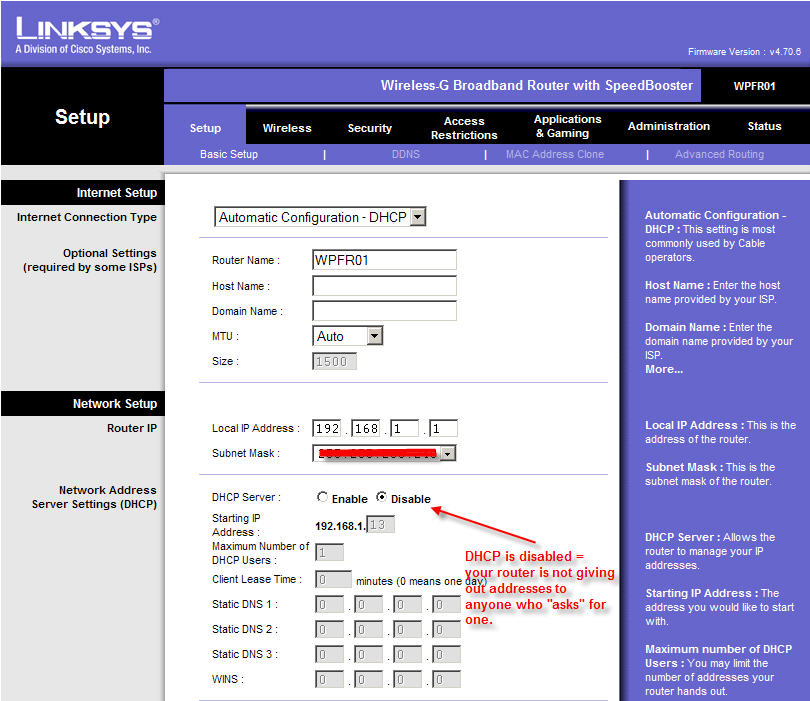This screenshot has height=701, width=810.
Task: Click the second Local IP octet 168
Action: click(x=366, y=428)
